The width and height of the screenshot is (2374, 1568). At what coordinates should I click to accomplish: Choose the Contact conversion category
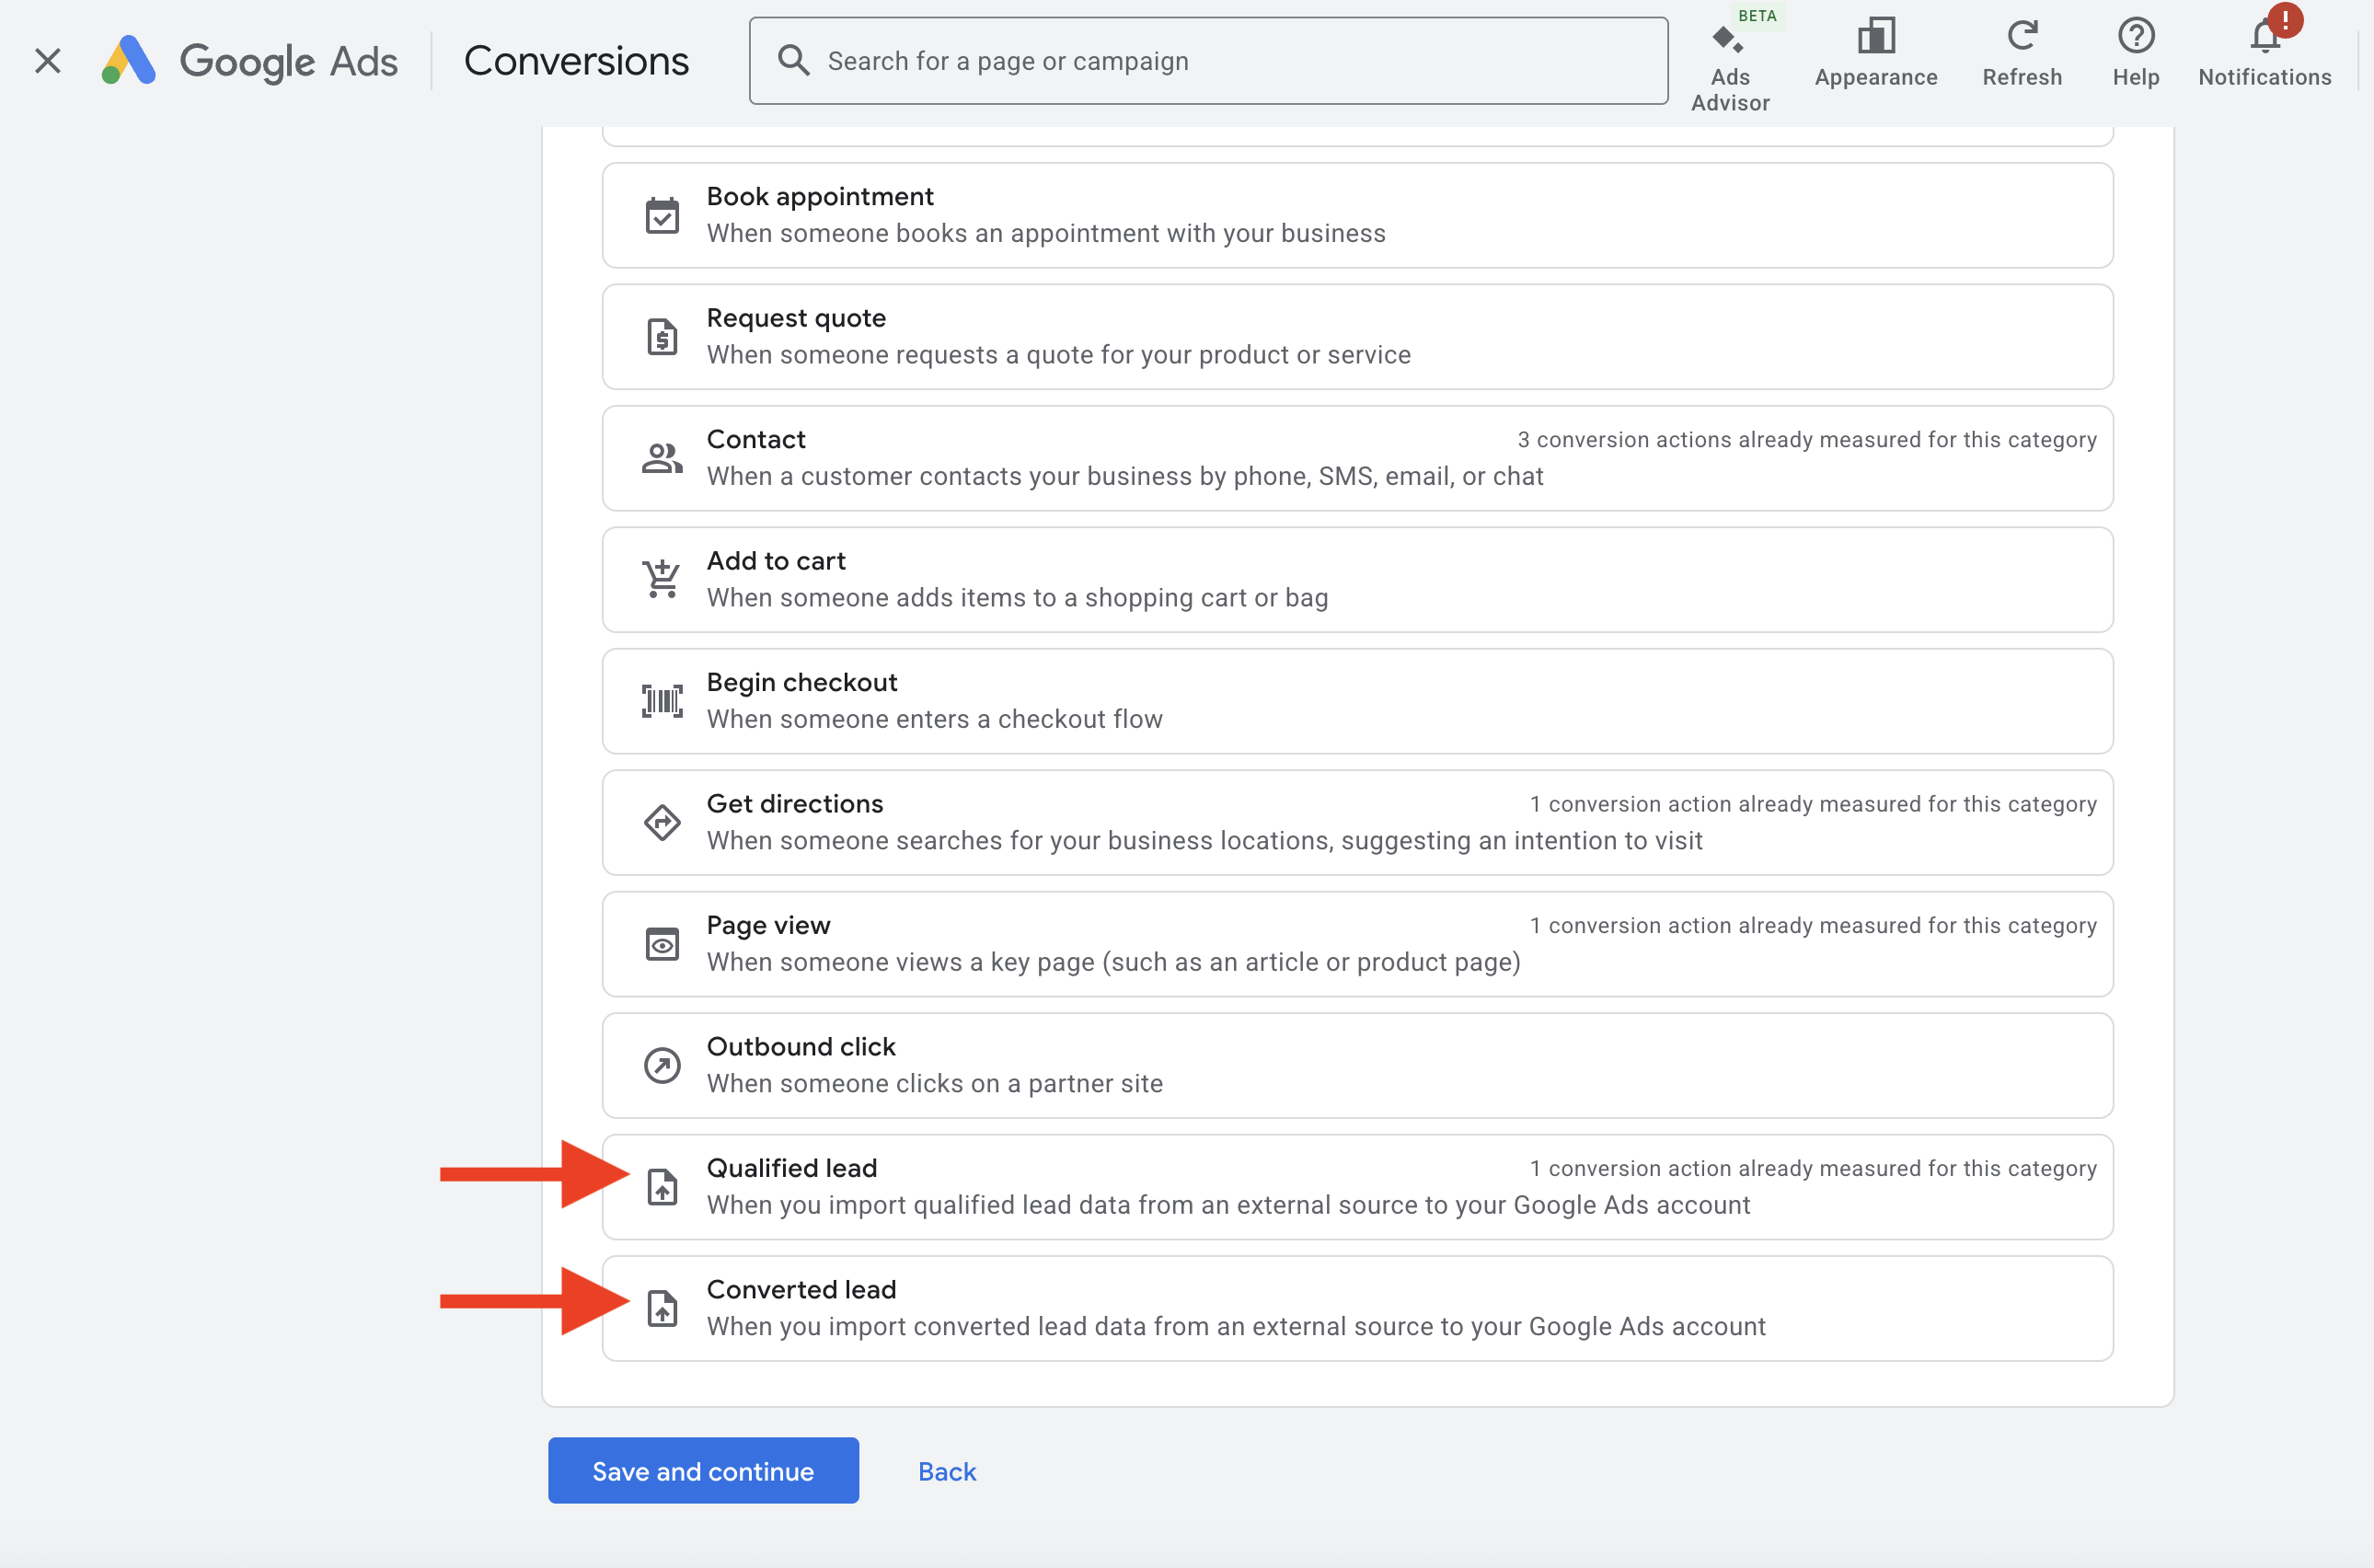coord(1356,459)
